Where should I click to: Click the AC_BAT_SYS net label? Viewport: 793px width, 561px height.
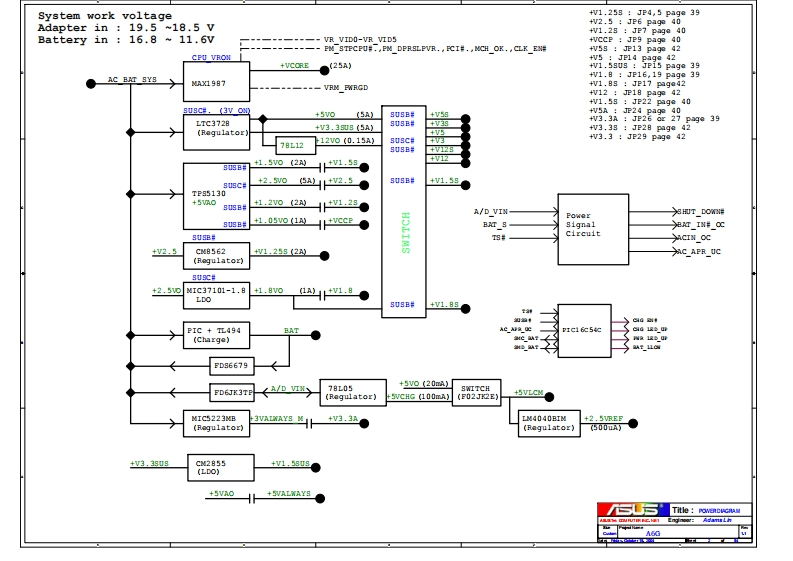click(x=131, y=78)
